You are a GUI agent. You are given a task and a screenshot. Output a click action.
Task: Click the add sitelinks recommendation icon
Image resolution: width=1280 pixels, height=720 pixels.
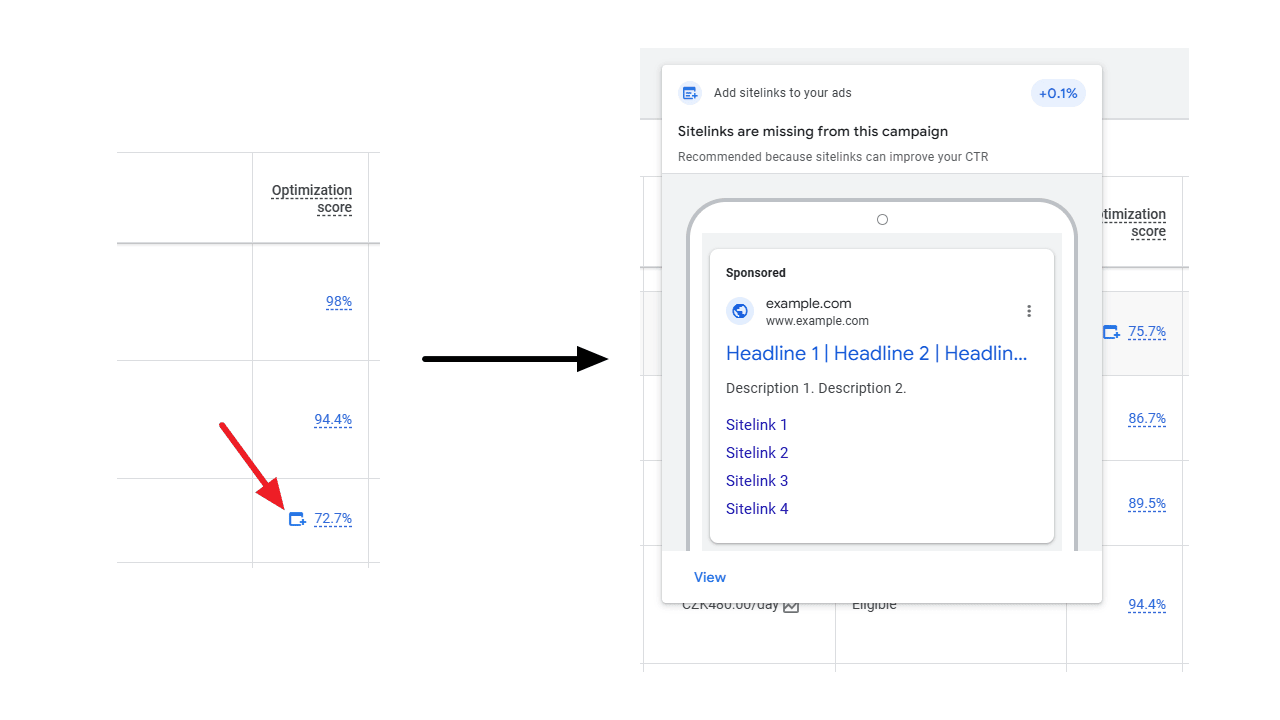coord(690,92)
